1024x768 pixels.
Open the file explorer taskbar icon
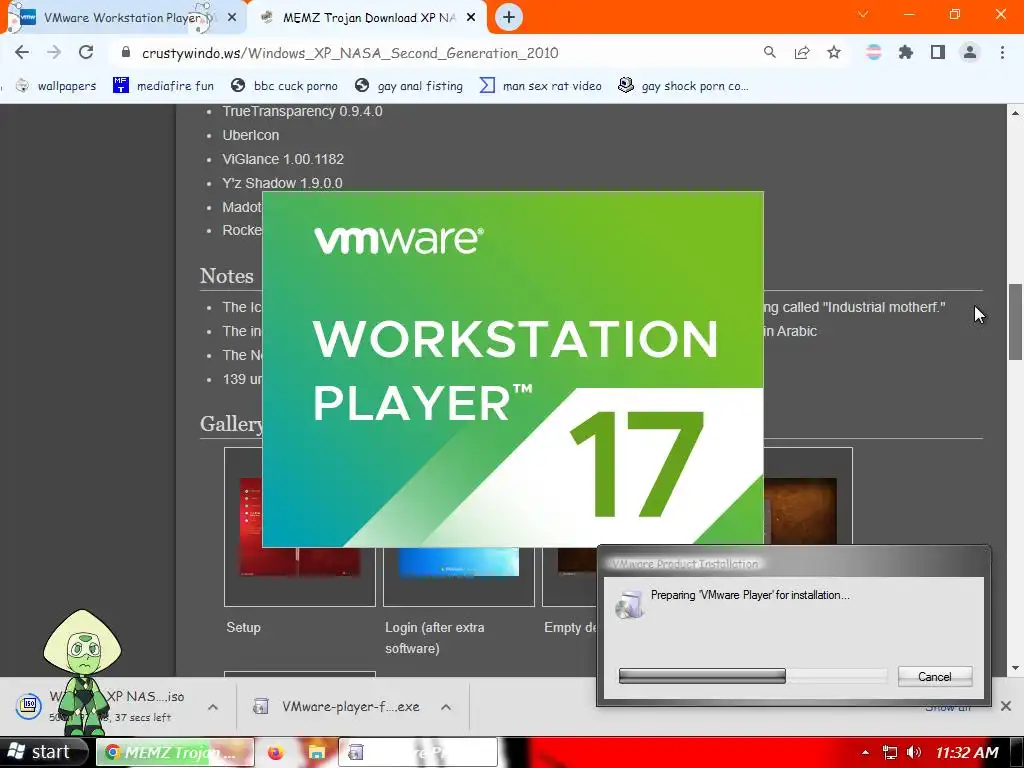coord(317,752)
